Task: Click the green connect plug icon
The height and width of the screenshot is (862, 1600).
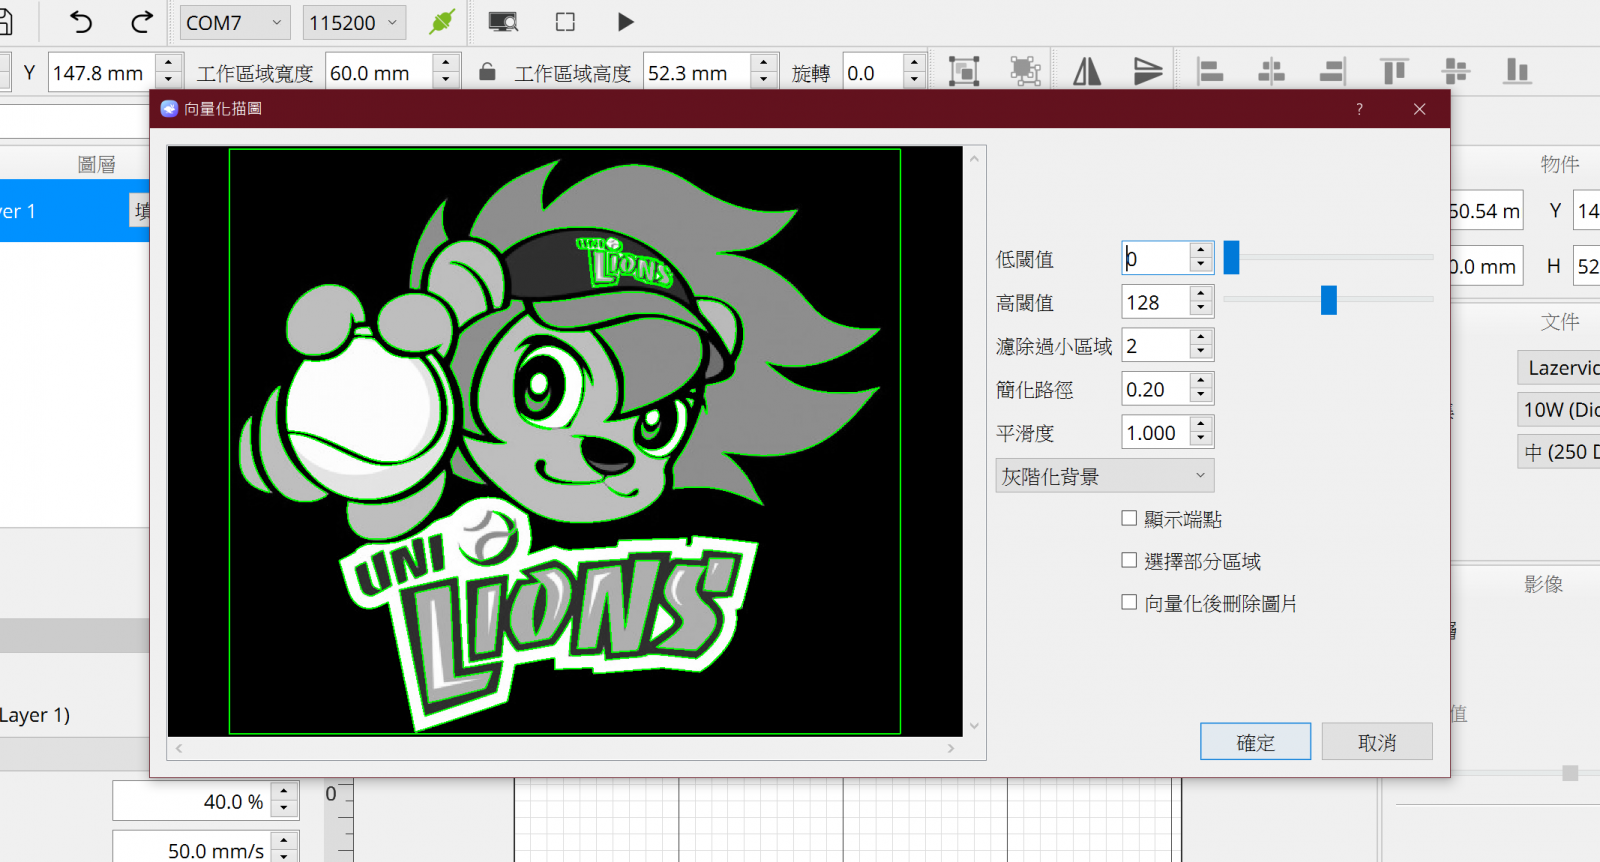Action: pos(442,22)
